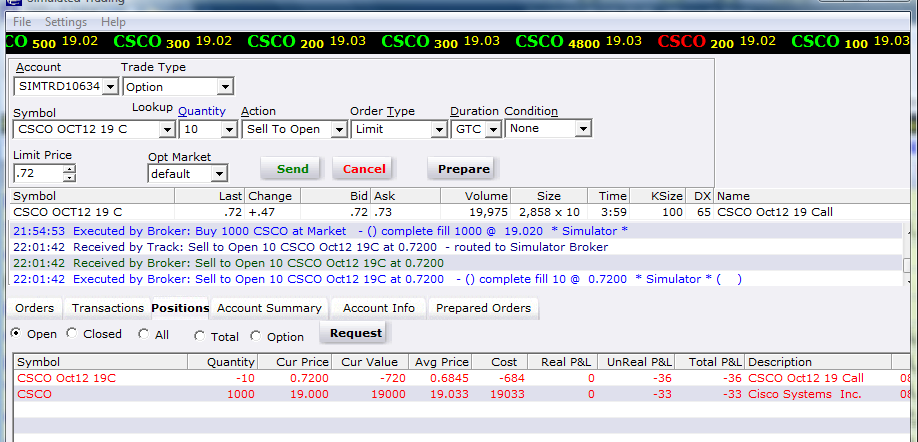Click the Volume column header
This screenshot has height=442, width=918.
[x=475, y=196]
